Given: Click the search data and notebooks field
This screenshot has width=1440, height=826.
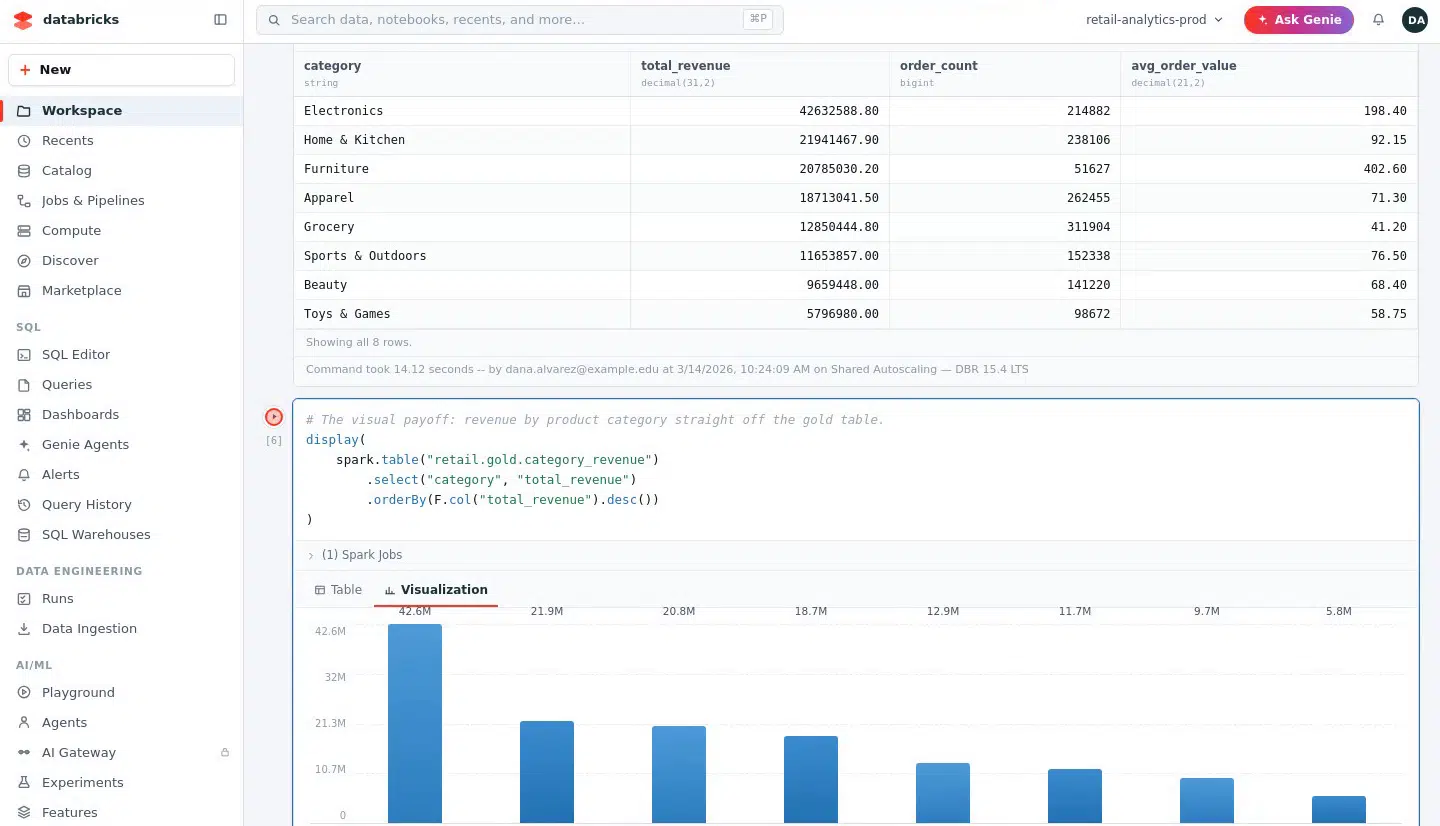Looking at the screenshot, I should click(520, 20).
